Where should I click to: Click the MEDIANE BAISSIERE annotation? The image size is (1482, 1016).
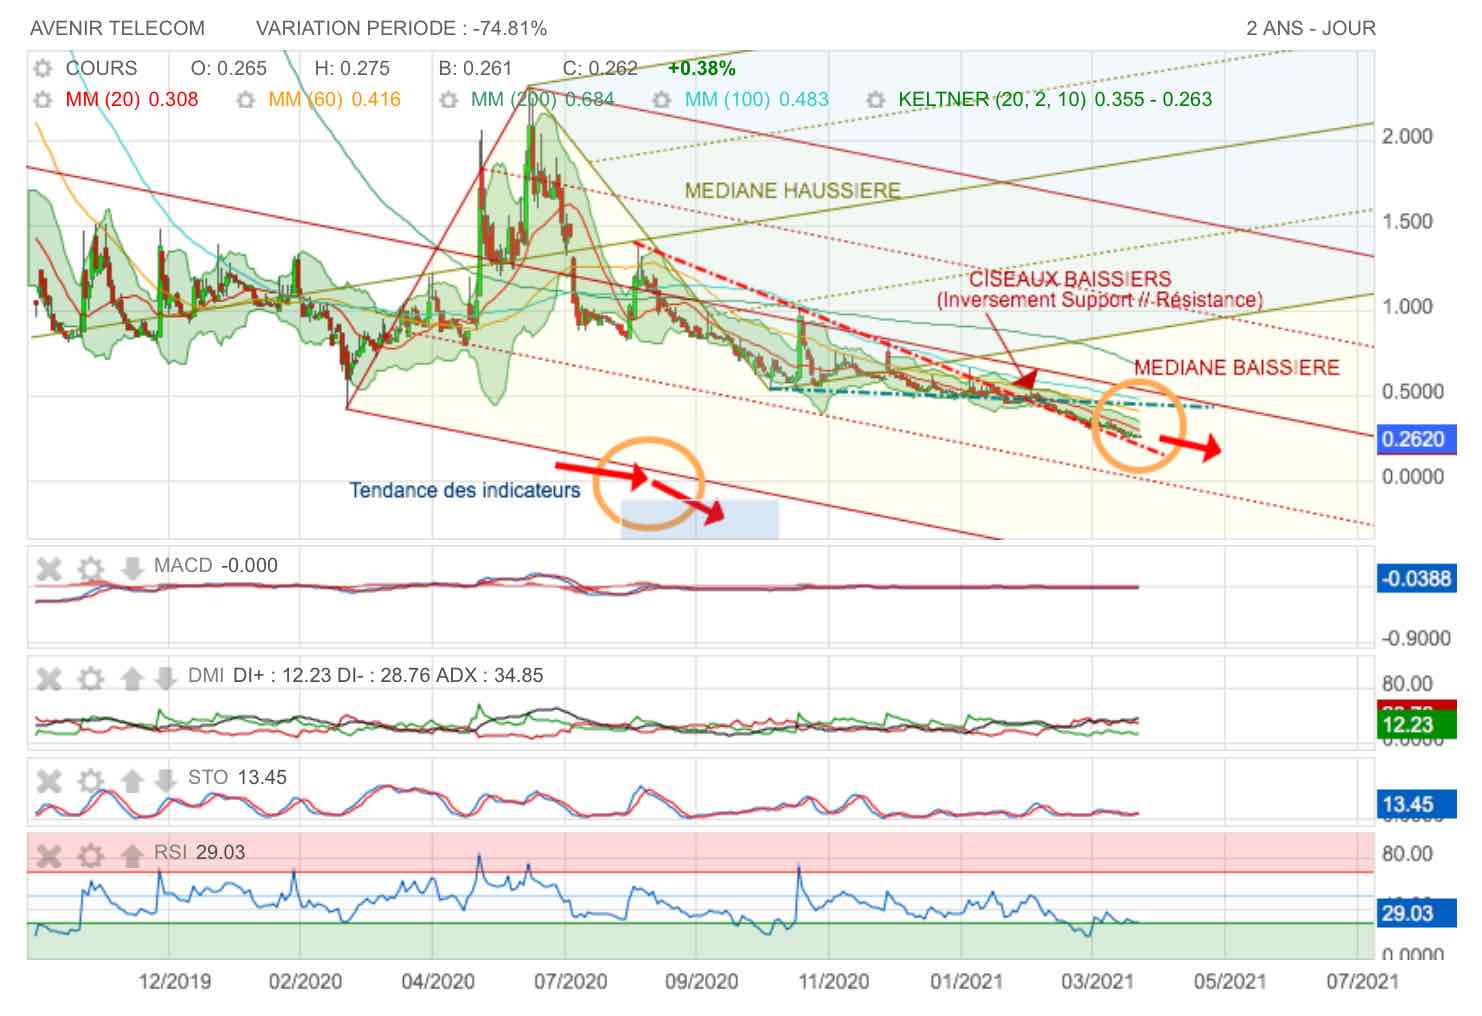(x=1237, y=367)
